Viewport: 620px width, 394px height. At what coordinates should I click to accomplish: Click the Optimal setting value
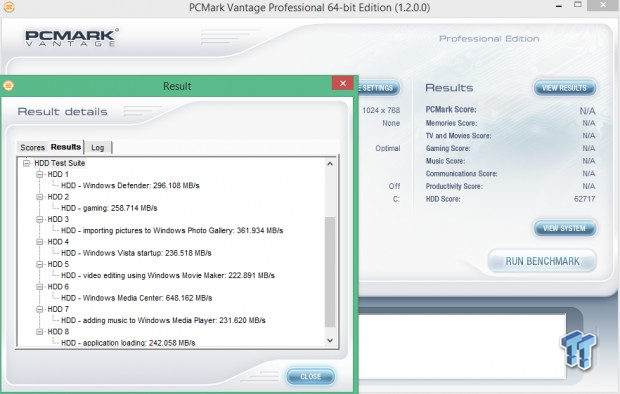388,148
